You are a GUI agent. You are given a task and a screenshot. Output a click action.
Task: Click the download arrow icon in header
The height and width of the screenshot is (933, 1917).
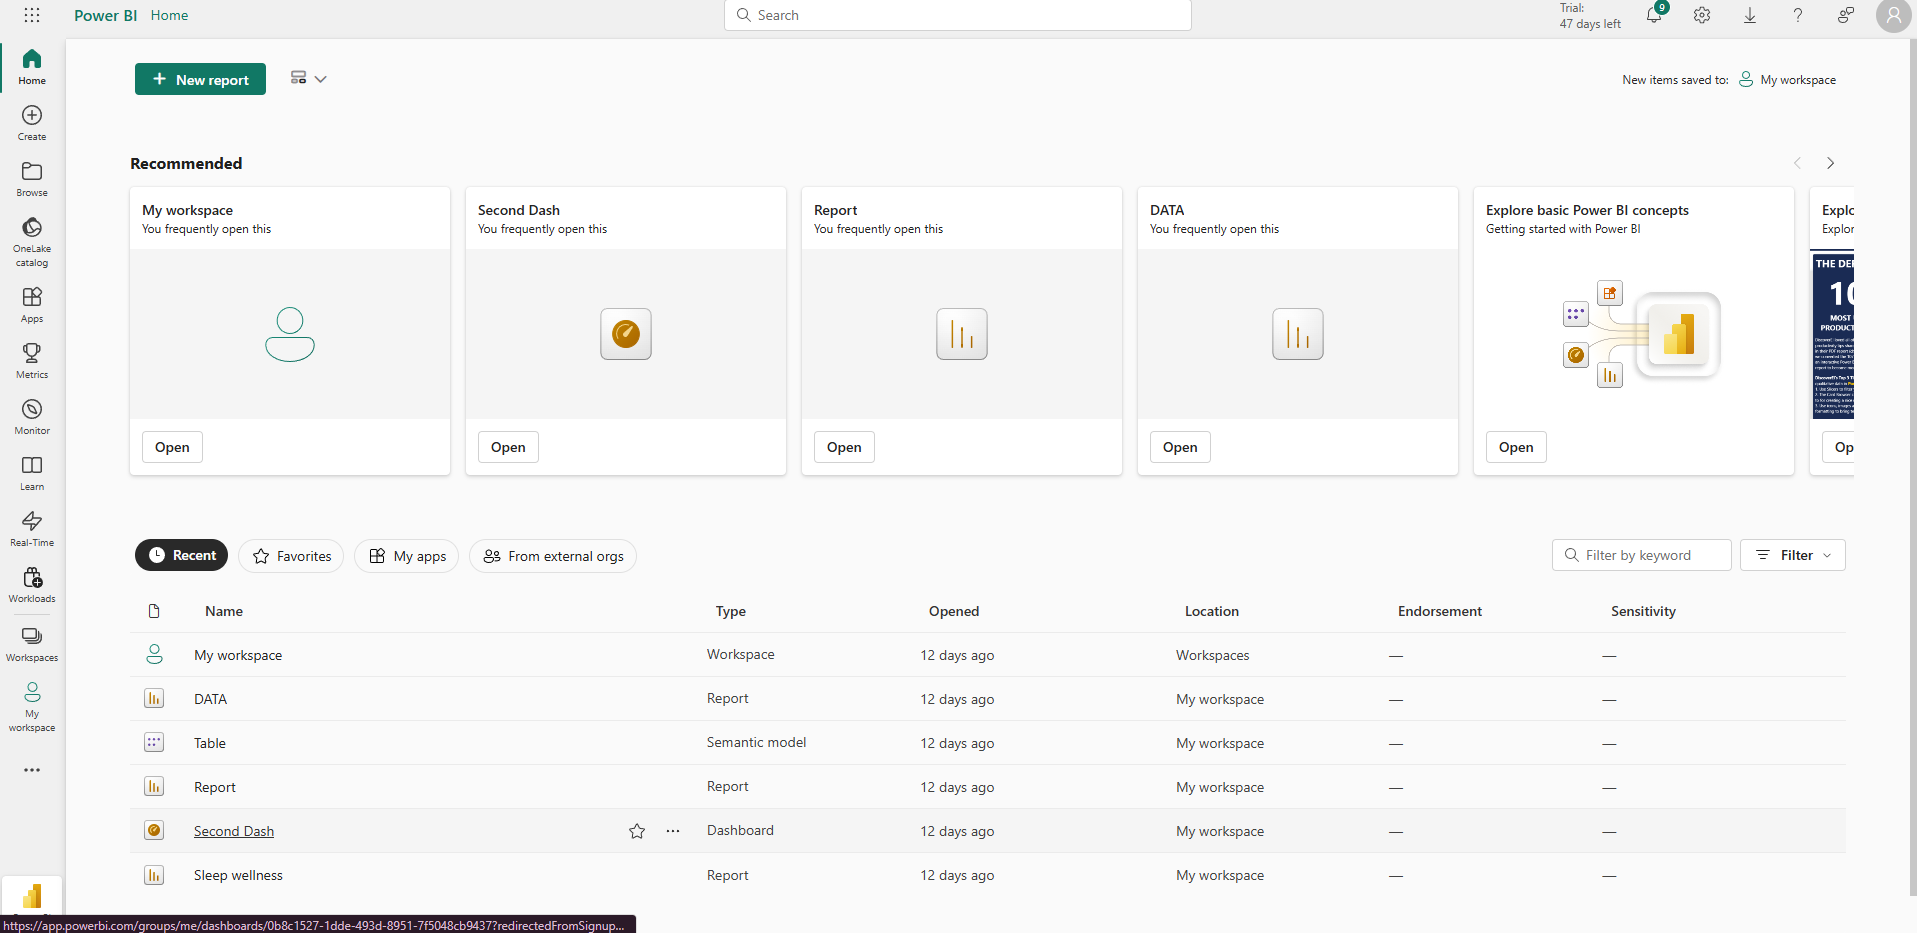coord(1750,15)
